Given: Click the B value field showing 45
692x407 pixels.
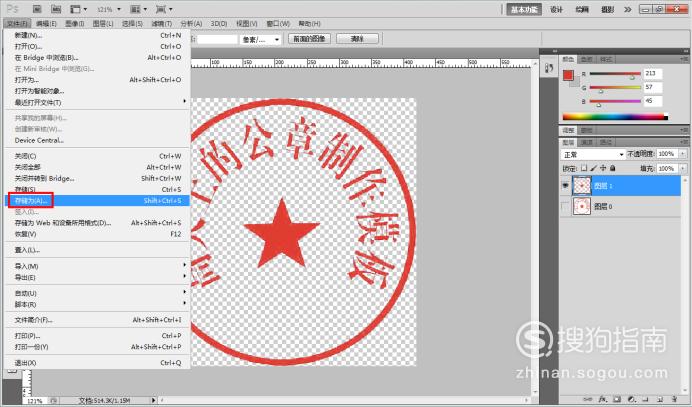Looking at the screenshot, I should click(x=653, y=101).
